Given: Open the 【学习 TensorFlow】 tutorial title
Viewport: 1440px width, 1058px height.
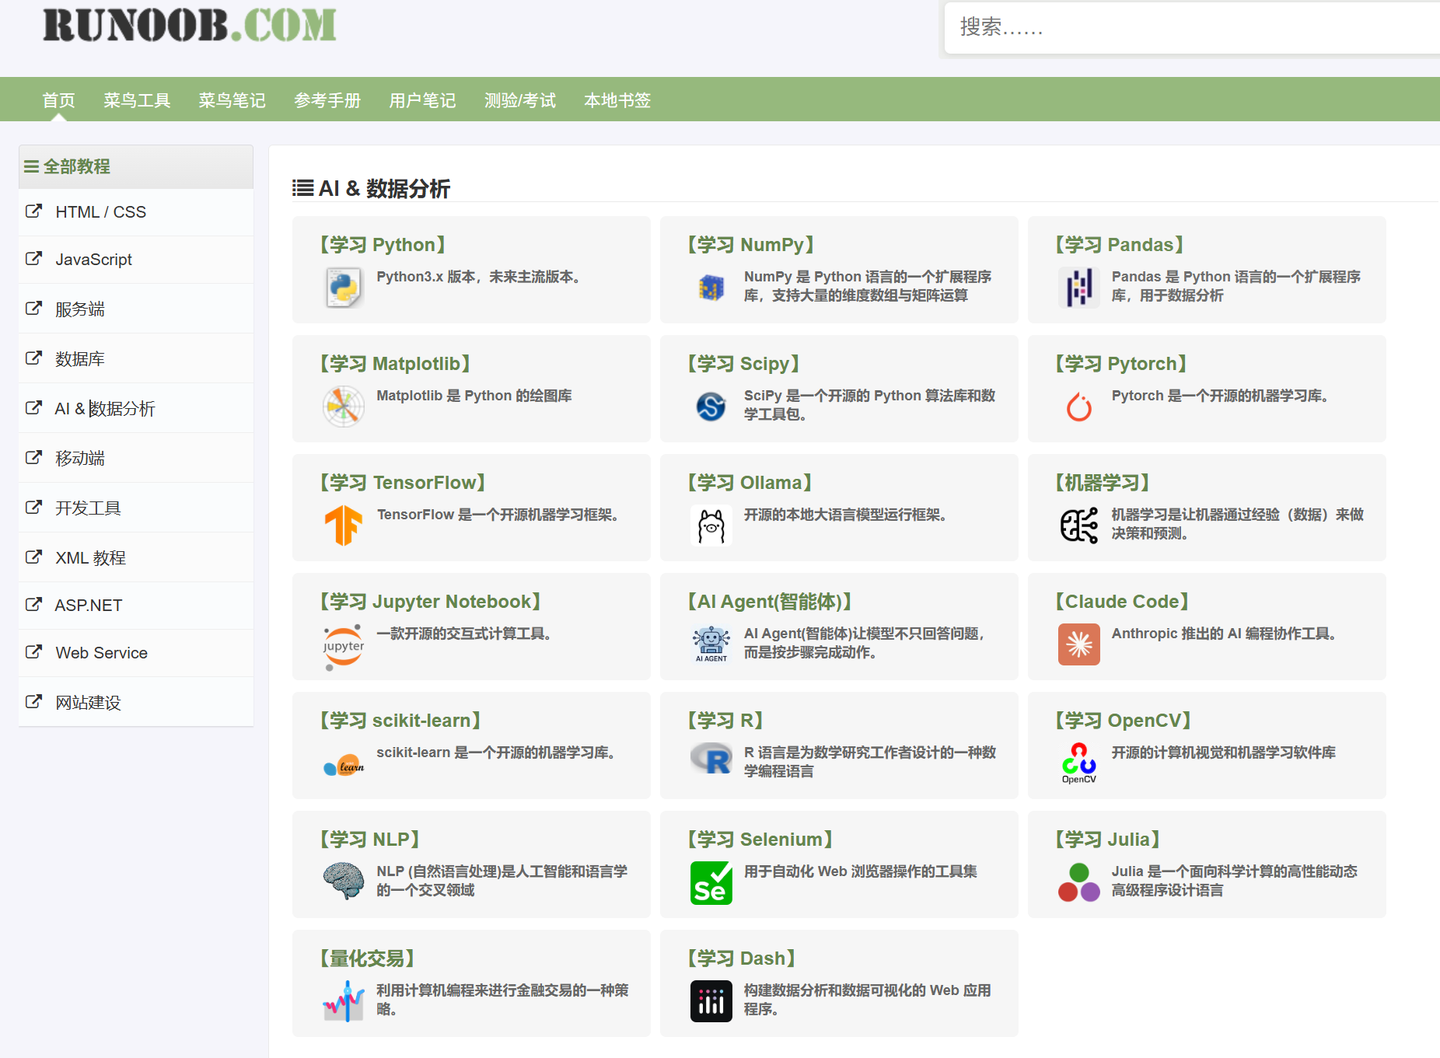Looking at the screenshot, I should [x=403, y=483].
